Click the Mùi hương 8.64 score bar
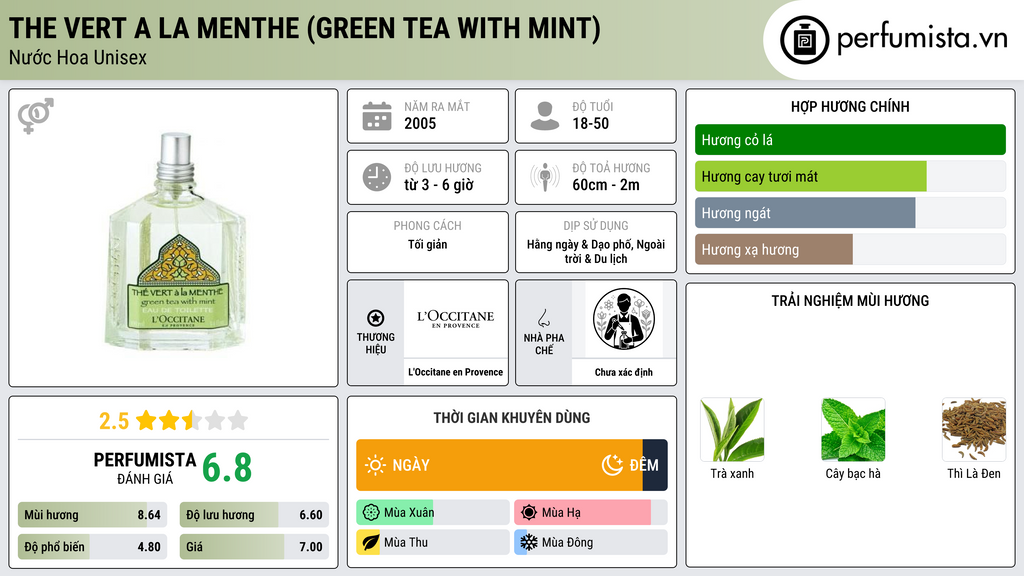 coord(93,515)
